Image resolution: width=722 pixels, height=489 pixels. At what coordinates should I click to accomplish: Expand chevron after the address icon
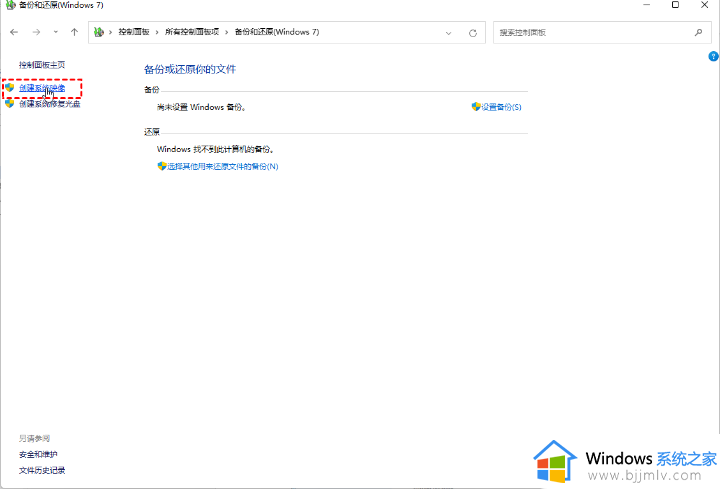click(111, 32)
